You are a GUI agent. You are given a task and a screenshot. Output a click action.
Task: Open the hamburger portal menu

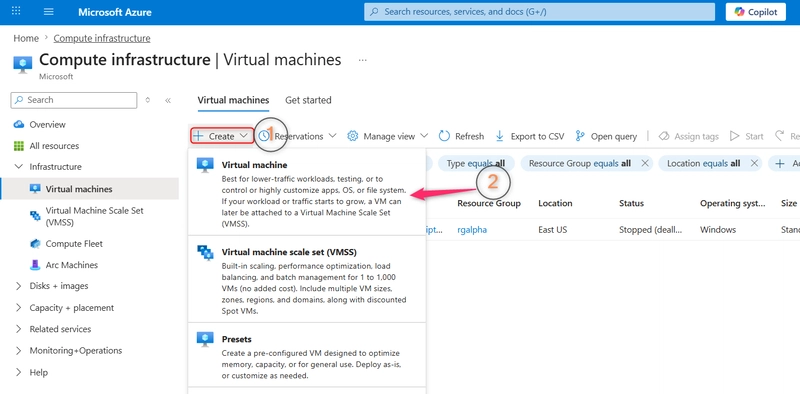pyautogui.click(x=48, y=11)
